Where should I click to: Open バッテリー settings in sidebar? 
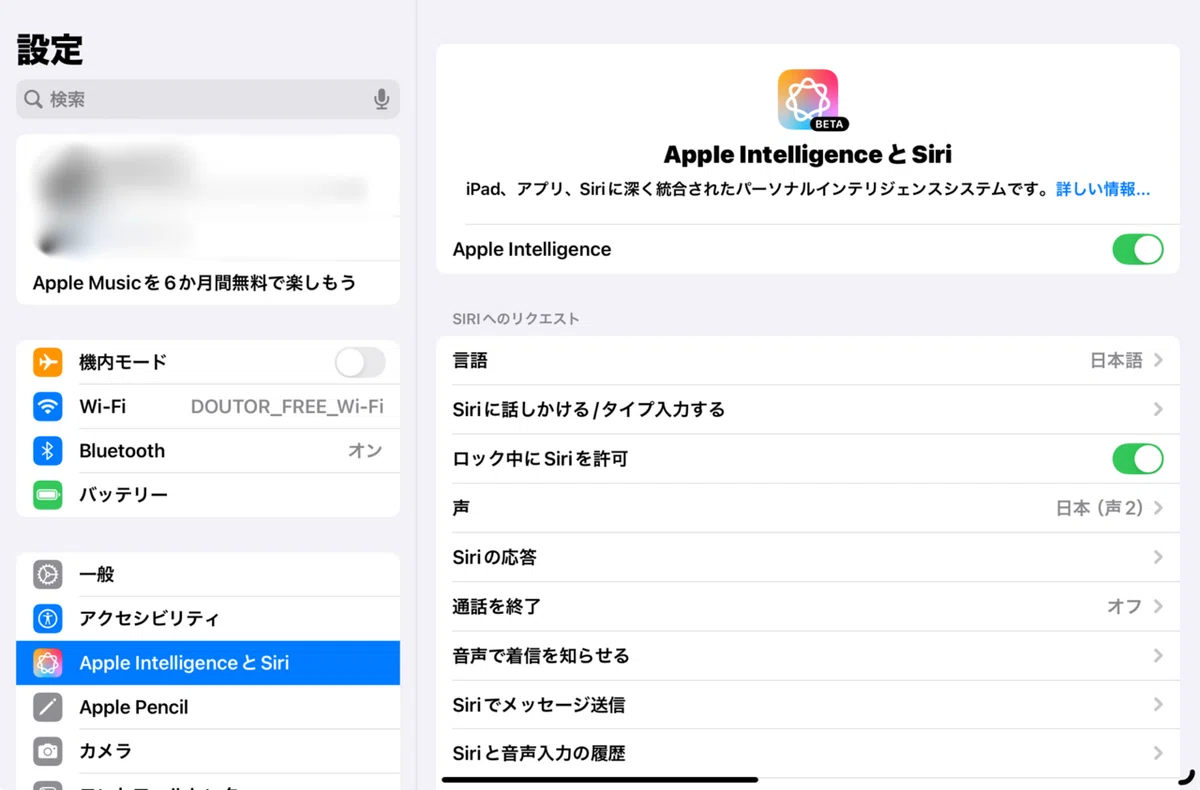(x=208, y=494)
